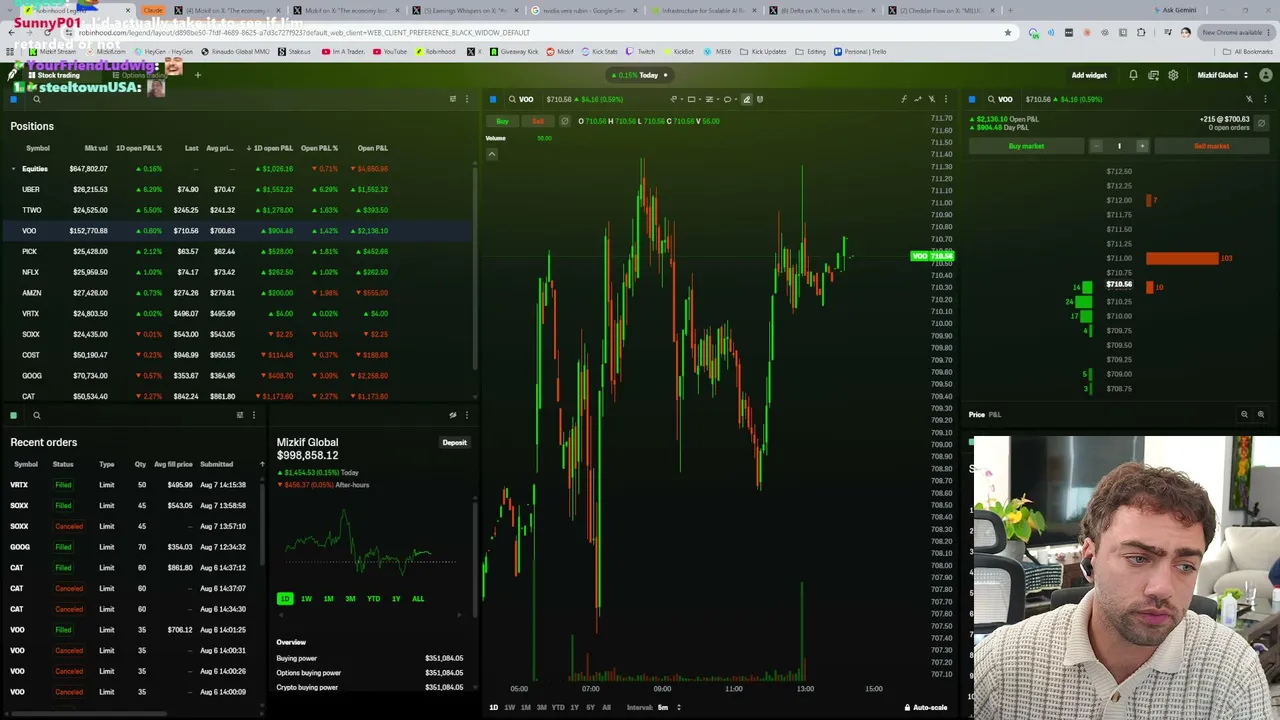Toggle the blue link color square on chart widget
This screenshot has height=720, width=1280.
click(x=493, y=99)
